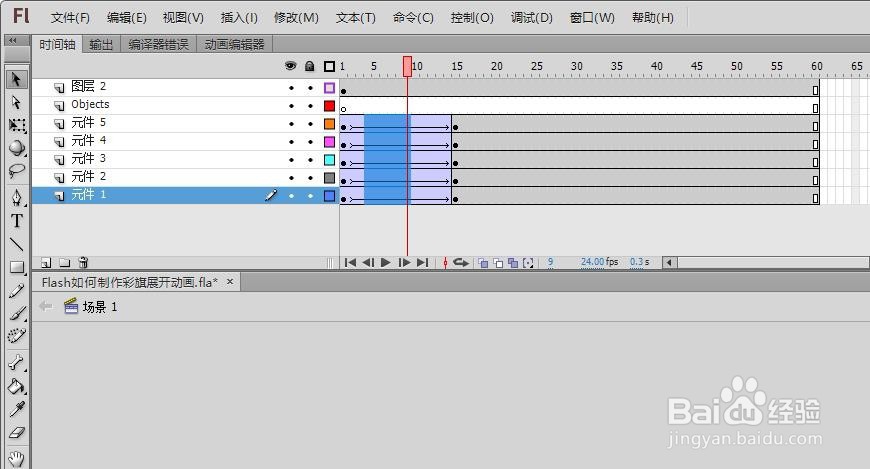Click cyan outline swatch of 元件 3
The height and width of the screenshot is (469, 870).
point(330,160)
